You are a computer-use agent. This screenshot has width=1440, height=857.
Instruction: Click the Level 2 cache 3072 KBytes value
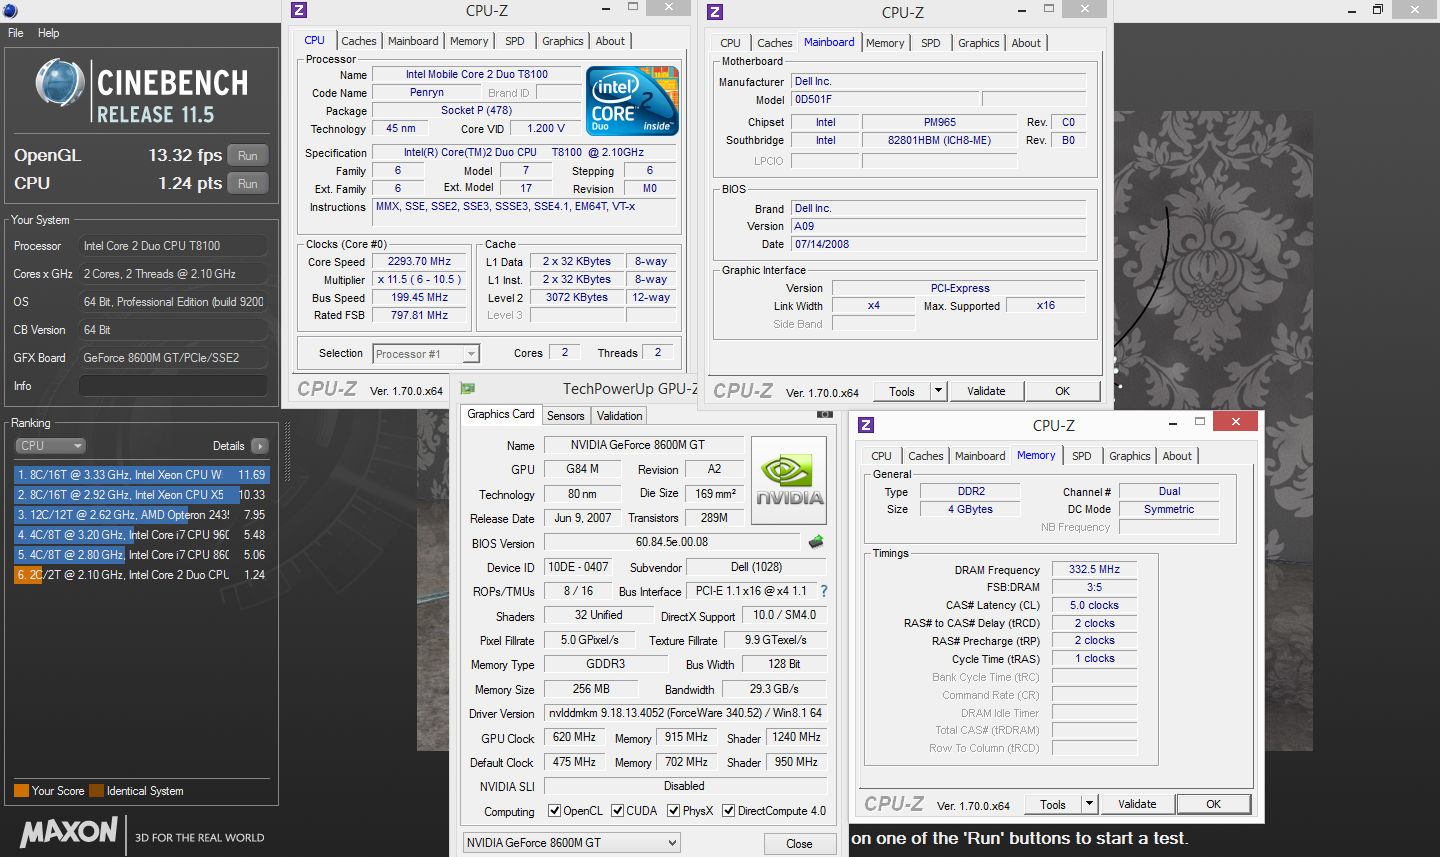[x=576, y=297]
